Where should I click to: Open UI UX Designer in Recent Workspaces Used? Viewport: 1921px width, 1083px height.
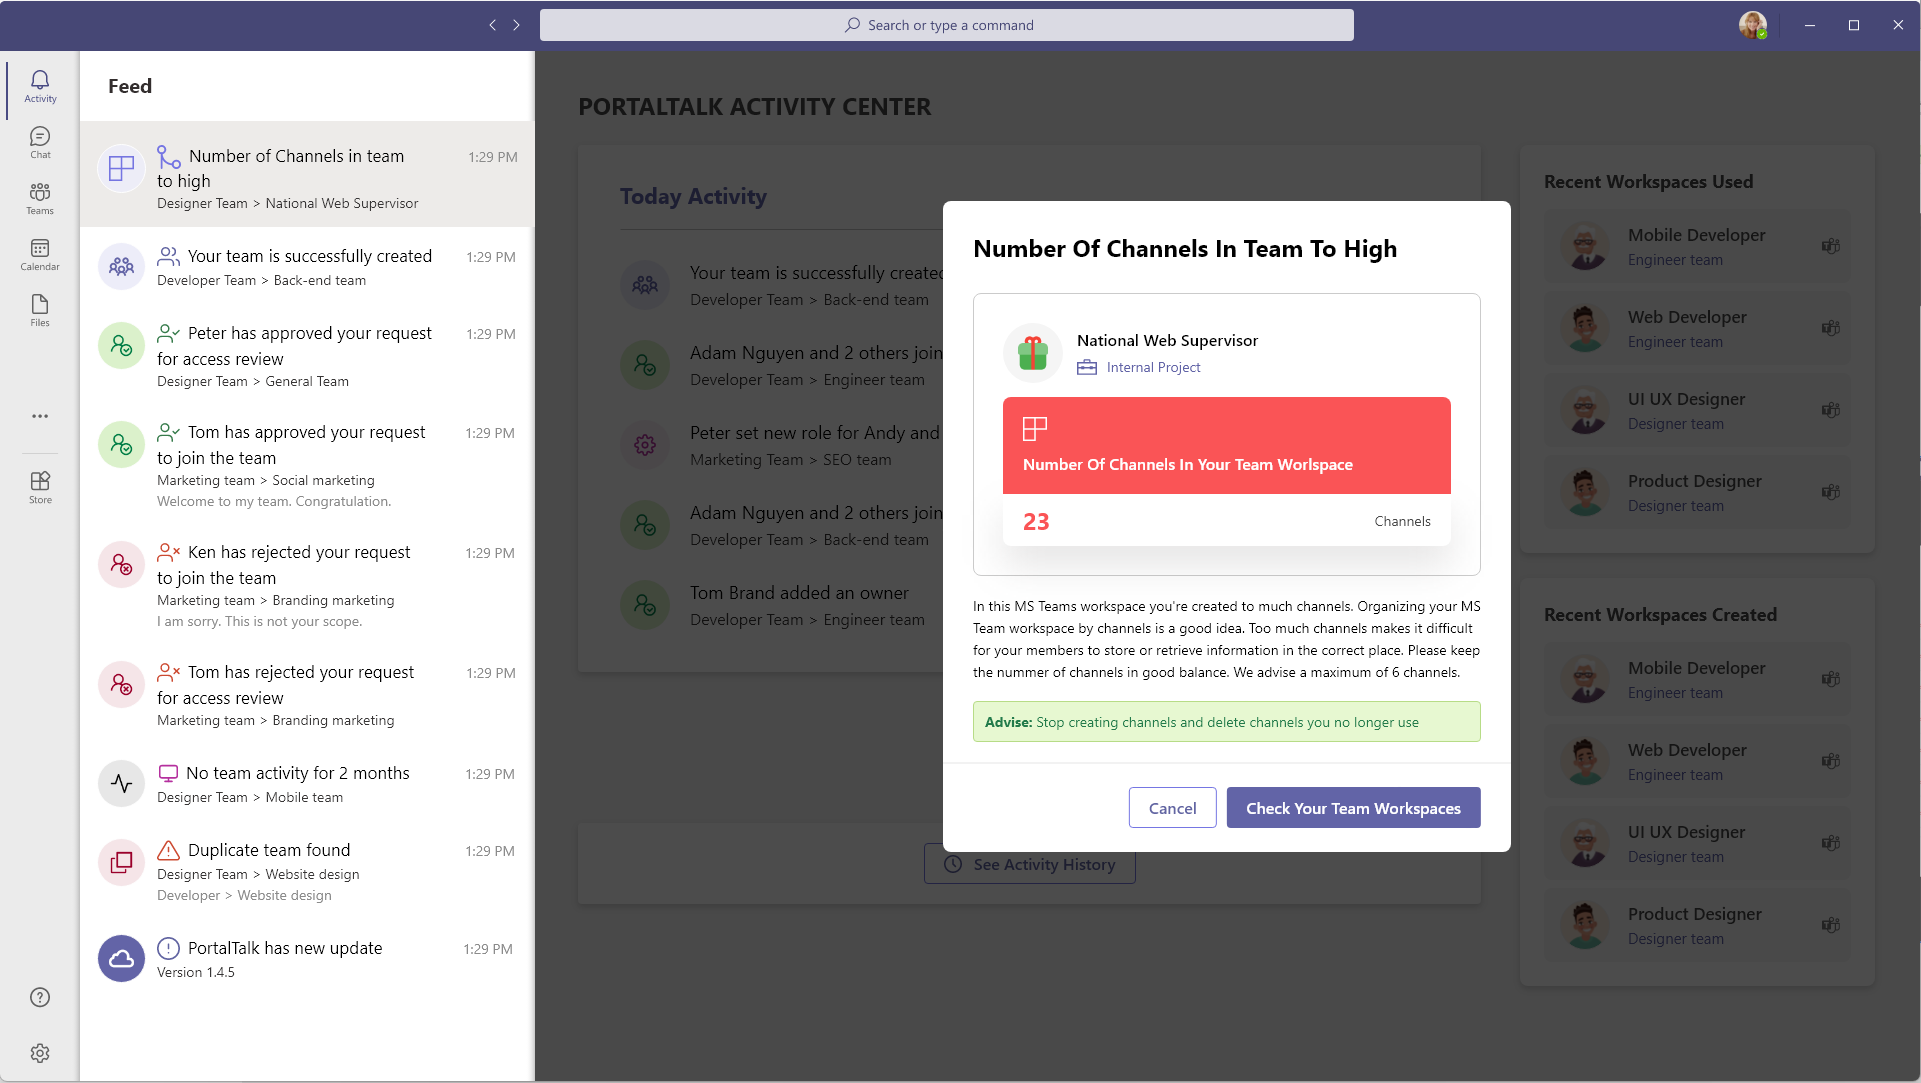pos(1697,410)
